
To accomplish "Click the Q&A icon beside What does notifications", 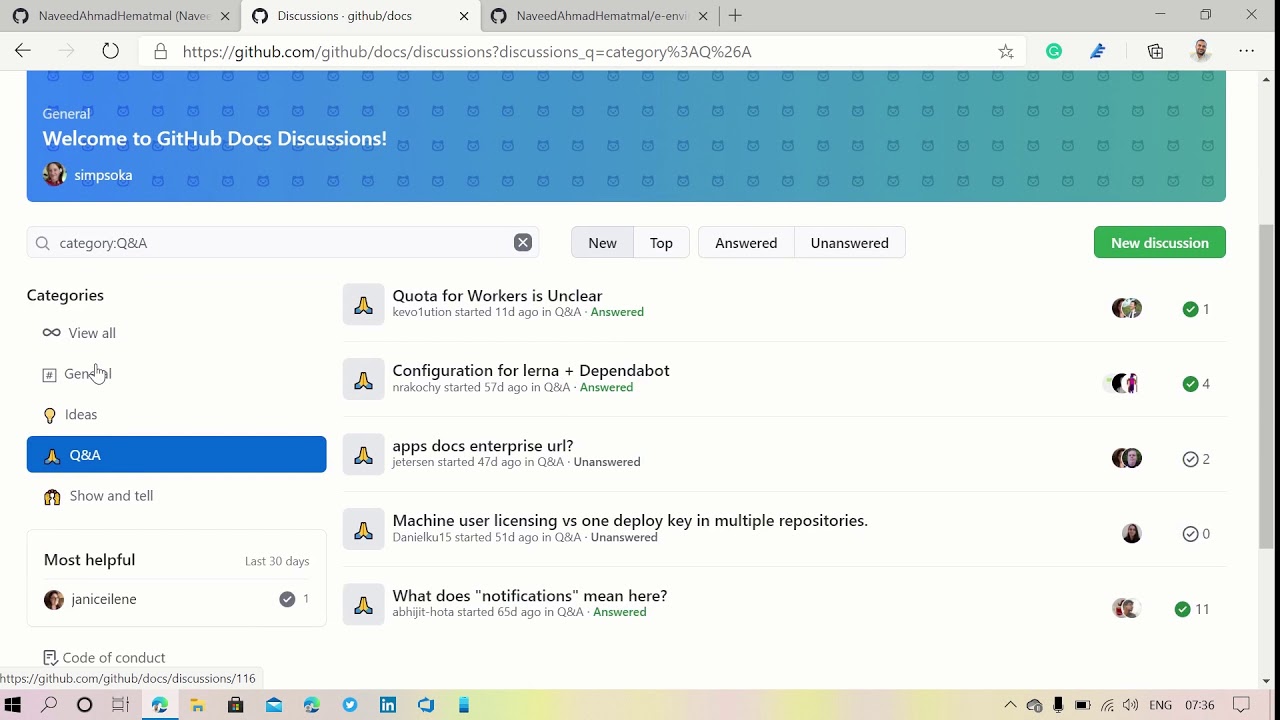I will point(363,605).
